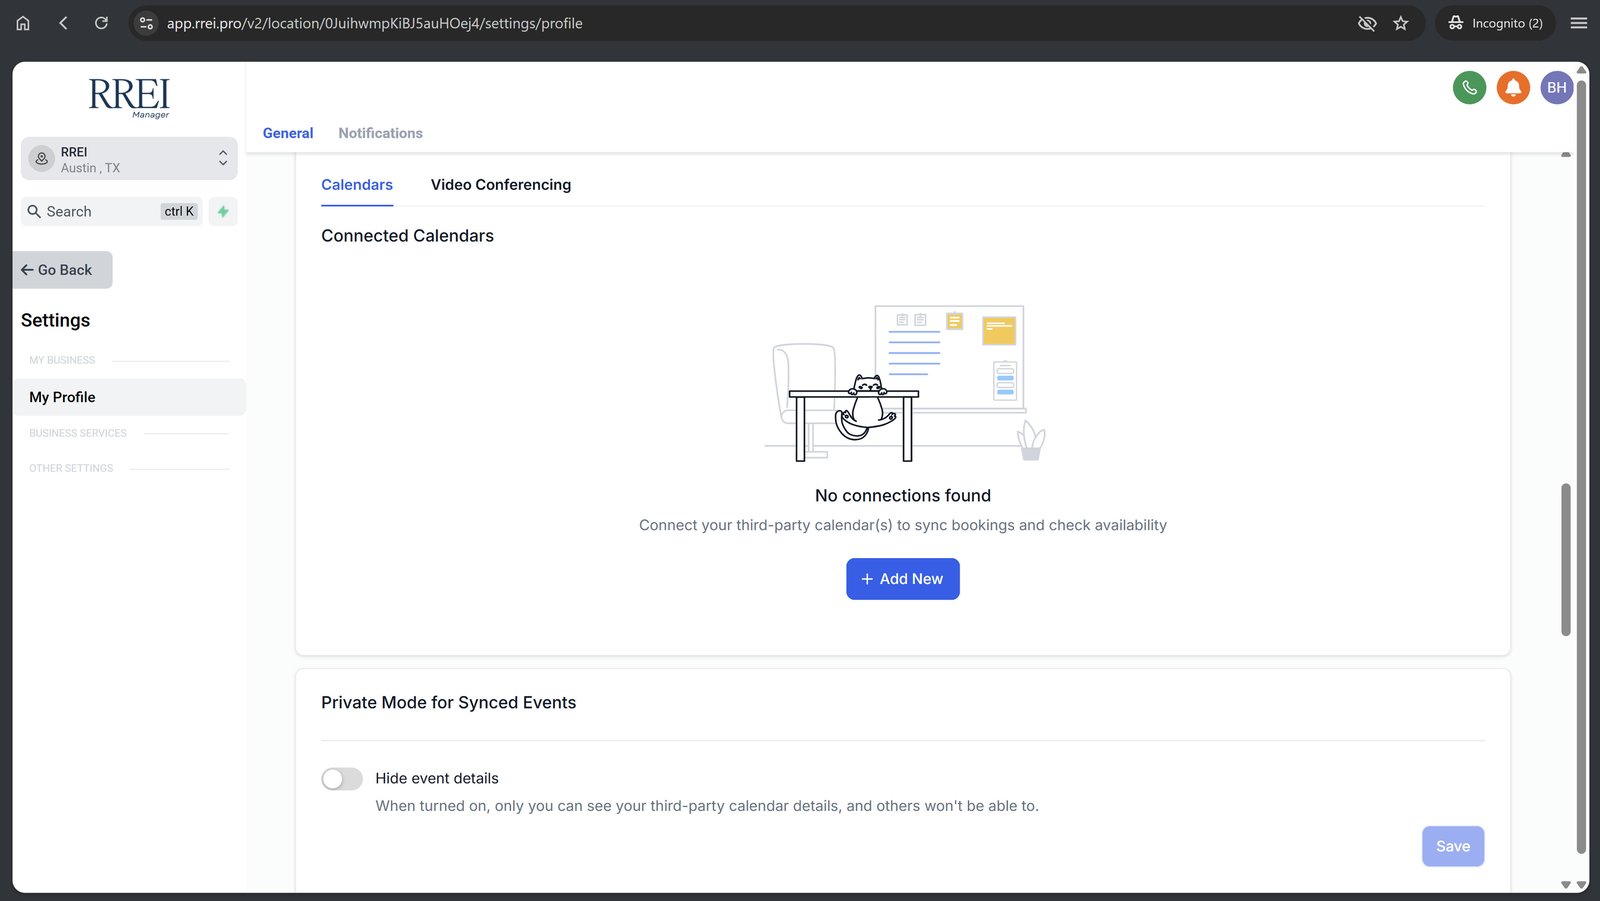
Task: Click the browser address bar URL
Action: point(375,23)
